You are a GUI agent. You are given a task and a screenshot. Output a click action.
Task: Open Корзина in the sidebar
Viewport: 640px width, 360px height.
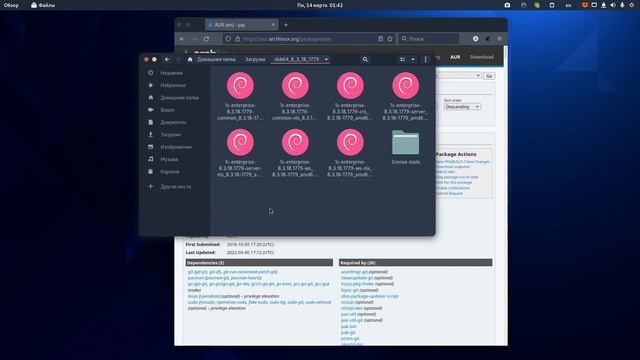click(x=175, y=172)
